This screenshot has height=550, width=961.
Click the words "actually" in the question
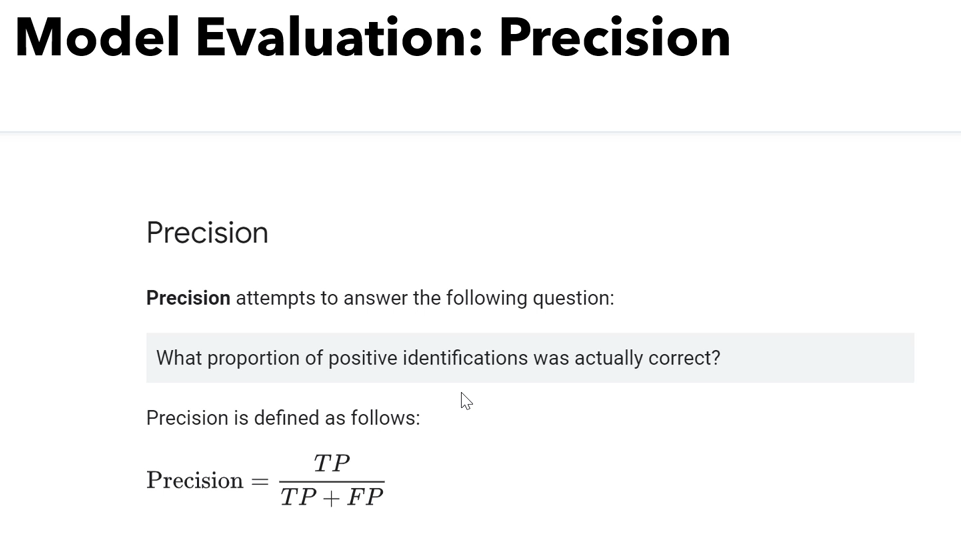tap(607, 358)
